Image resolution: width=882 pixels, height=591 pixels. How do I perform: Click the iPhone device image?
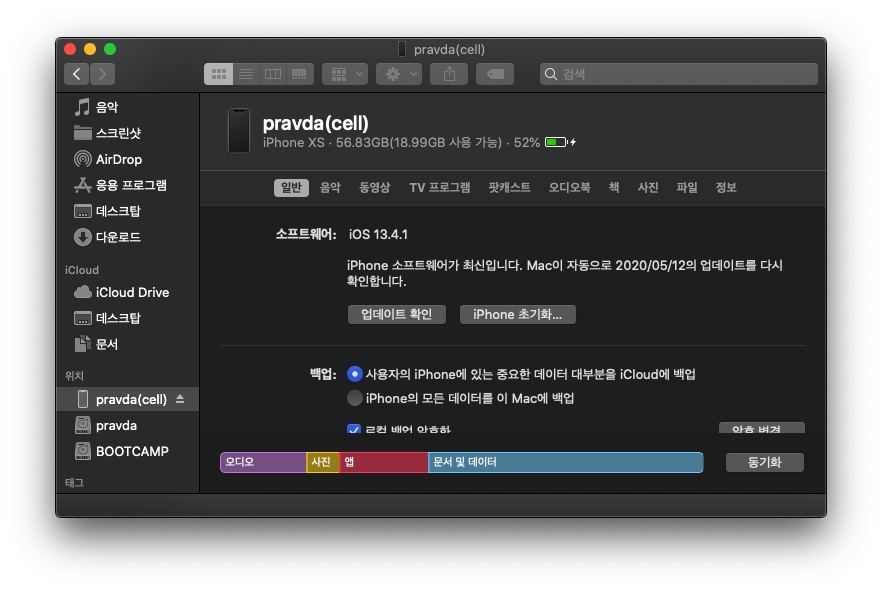(x=239, y=131)
